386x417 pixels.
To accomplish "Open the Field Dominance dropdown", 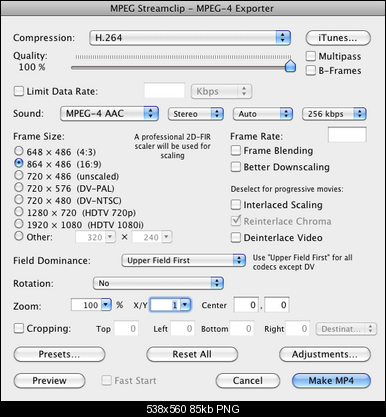I will (184, 260).
